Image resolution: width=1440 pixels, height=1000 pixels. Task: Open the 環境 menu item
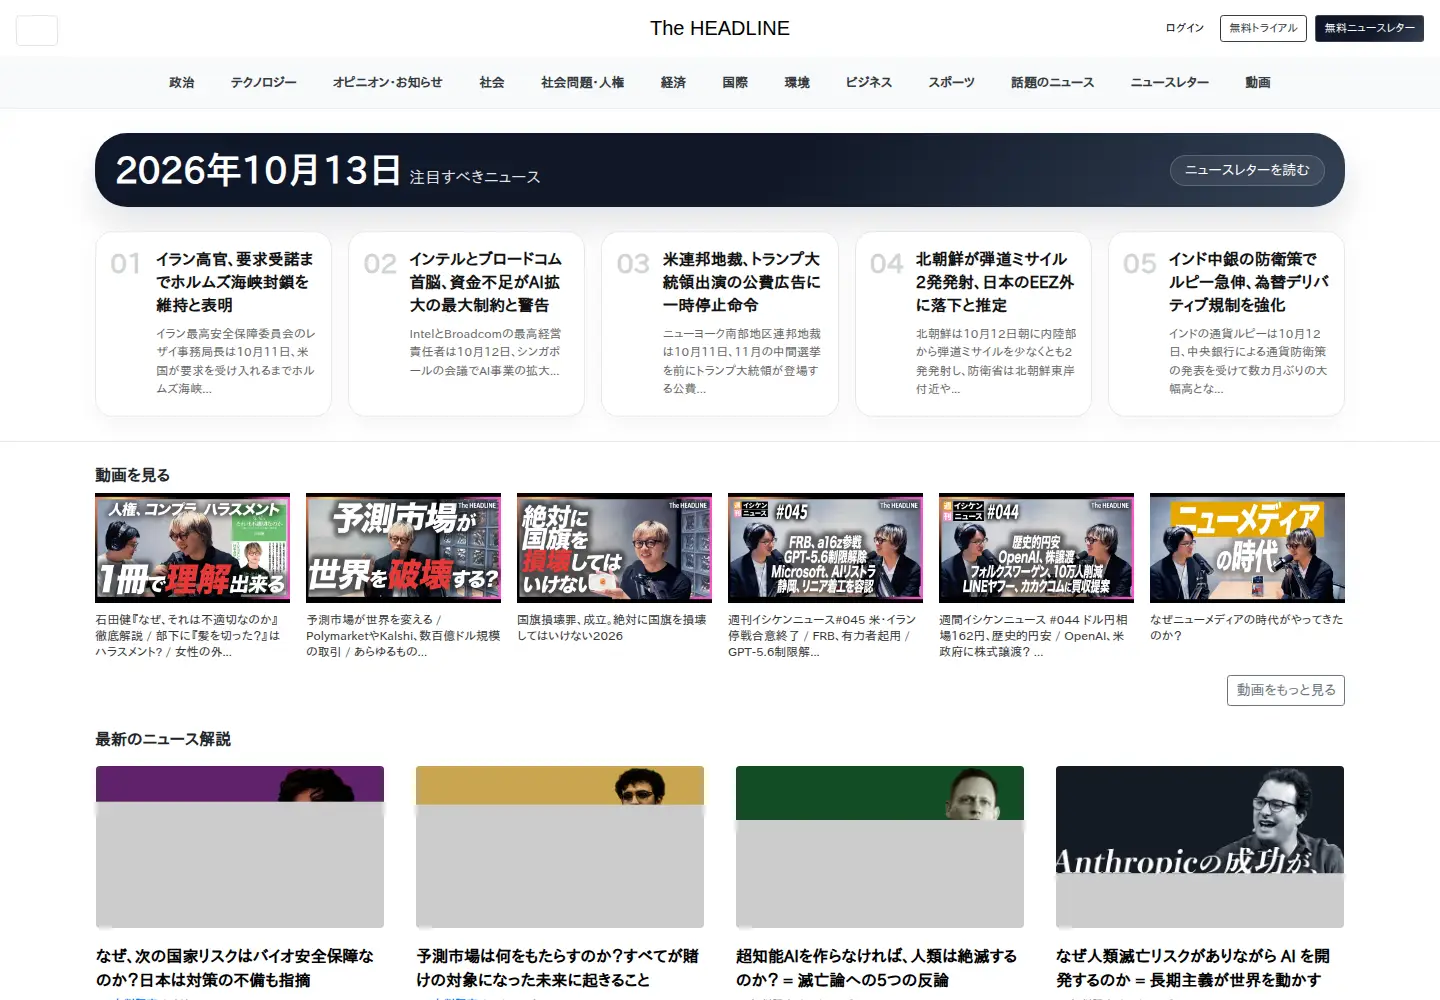[x=797, y=82]
